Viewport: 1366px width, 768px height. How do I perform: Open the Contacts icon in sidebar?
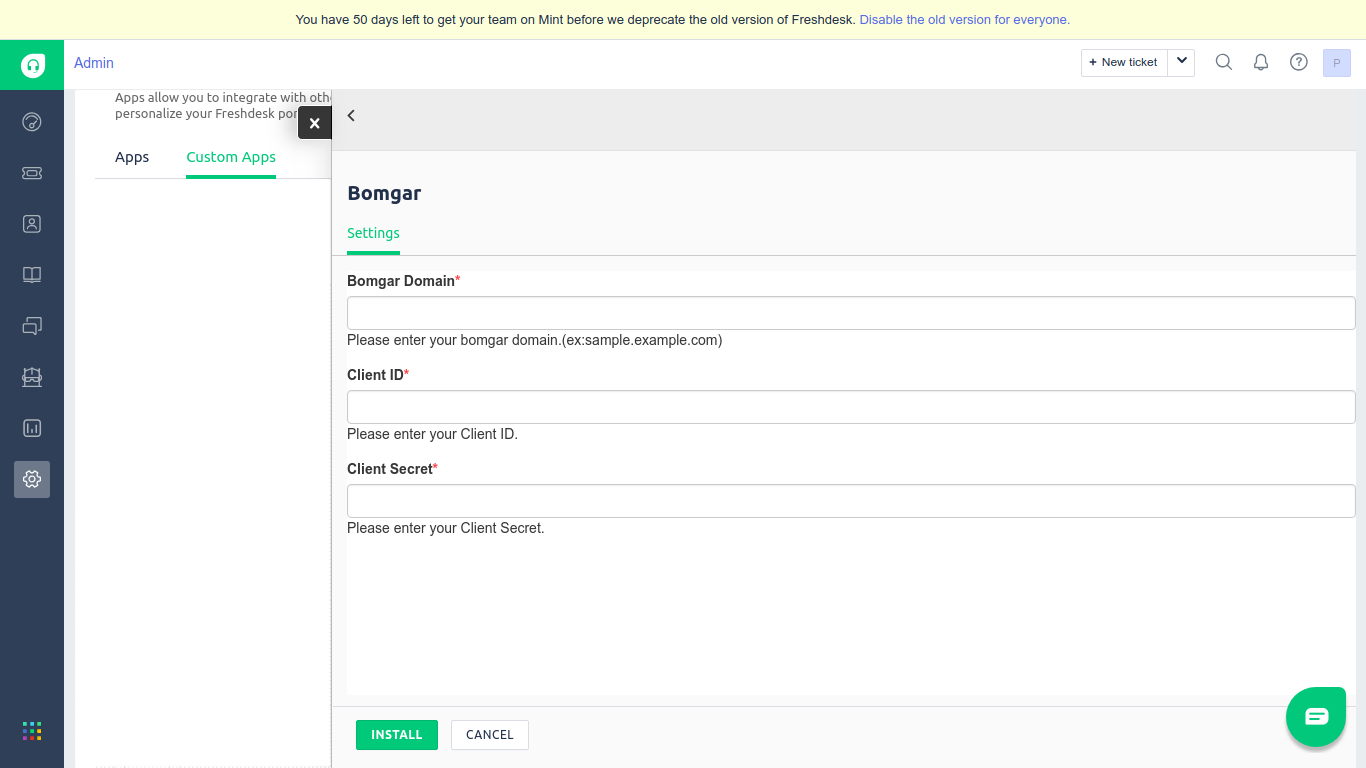coord(32,224)
